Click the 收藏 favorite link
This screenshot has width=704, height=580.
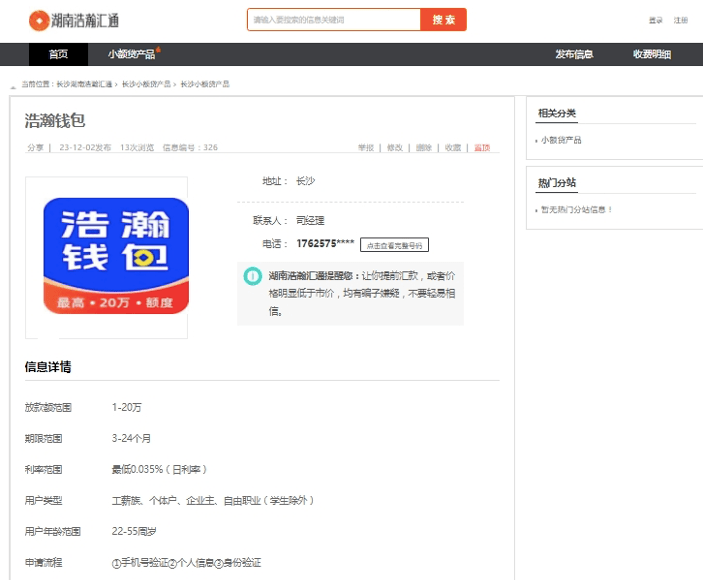pyautogui.click(x=453, y=147)
